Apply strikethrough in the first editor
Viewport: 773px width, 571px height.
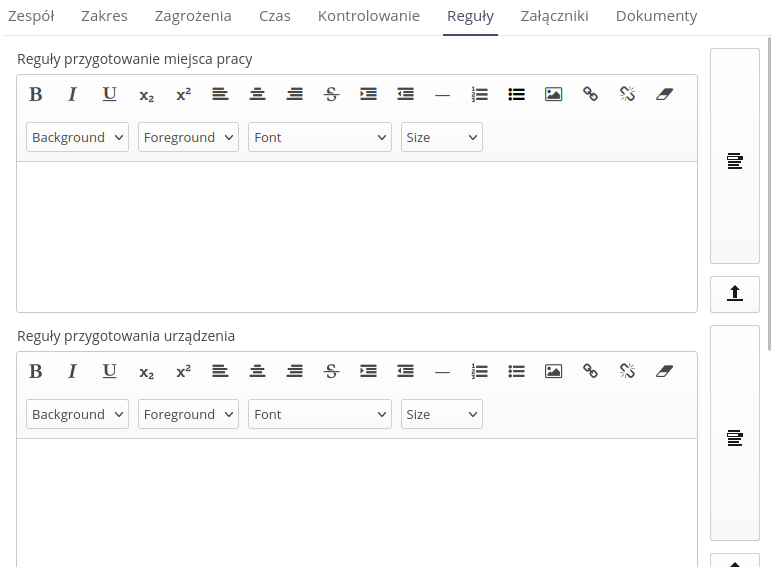click(x=331, y=94)
